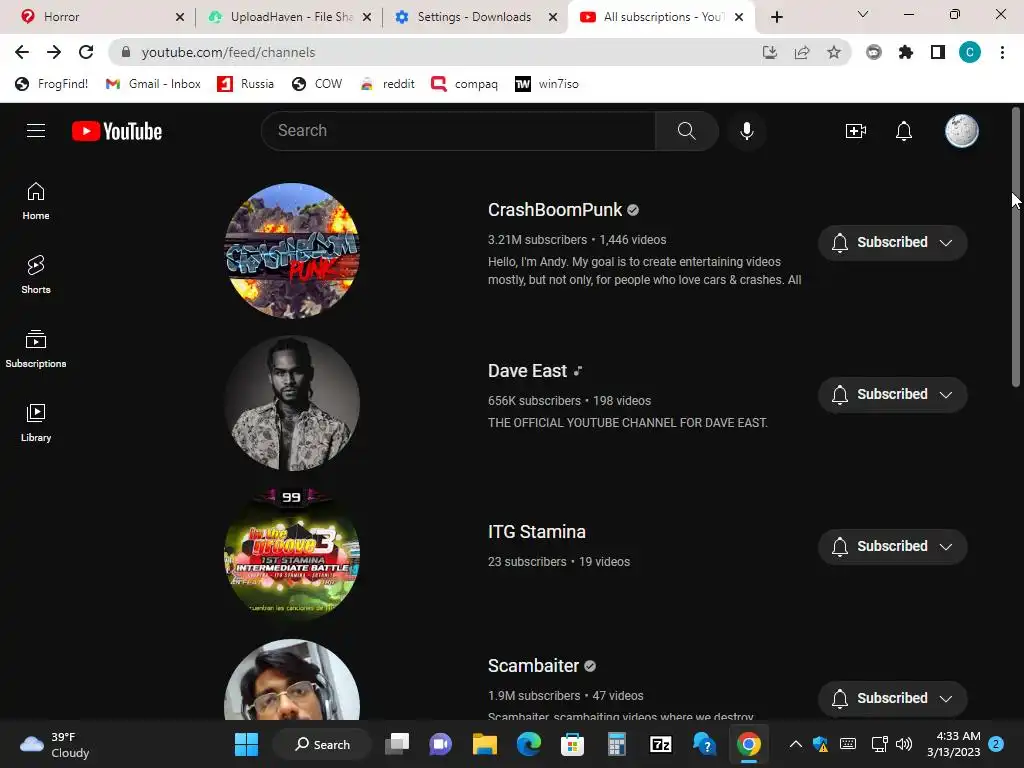
Task: Open weather widget 39°F Cloudy
Action: pos(54,744)
